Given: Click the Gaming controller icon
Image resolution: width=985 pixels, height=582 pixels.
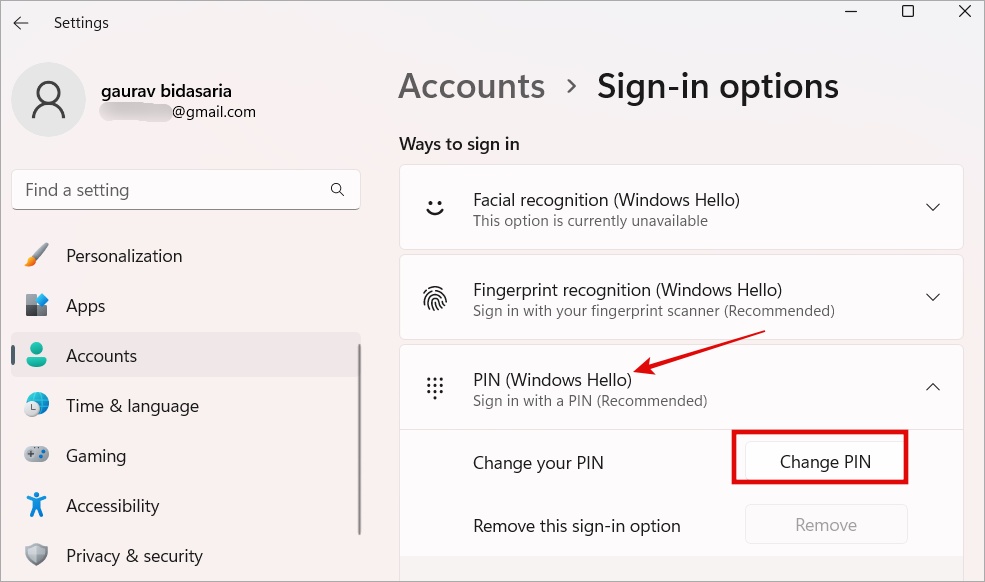Looking at the screenshot, I should [x=37, y=456].
